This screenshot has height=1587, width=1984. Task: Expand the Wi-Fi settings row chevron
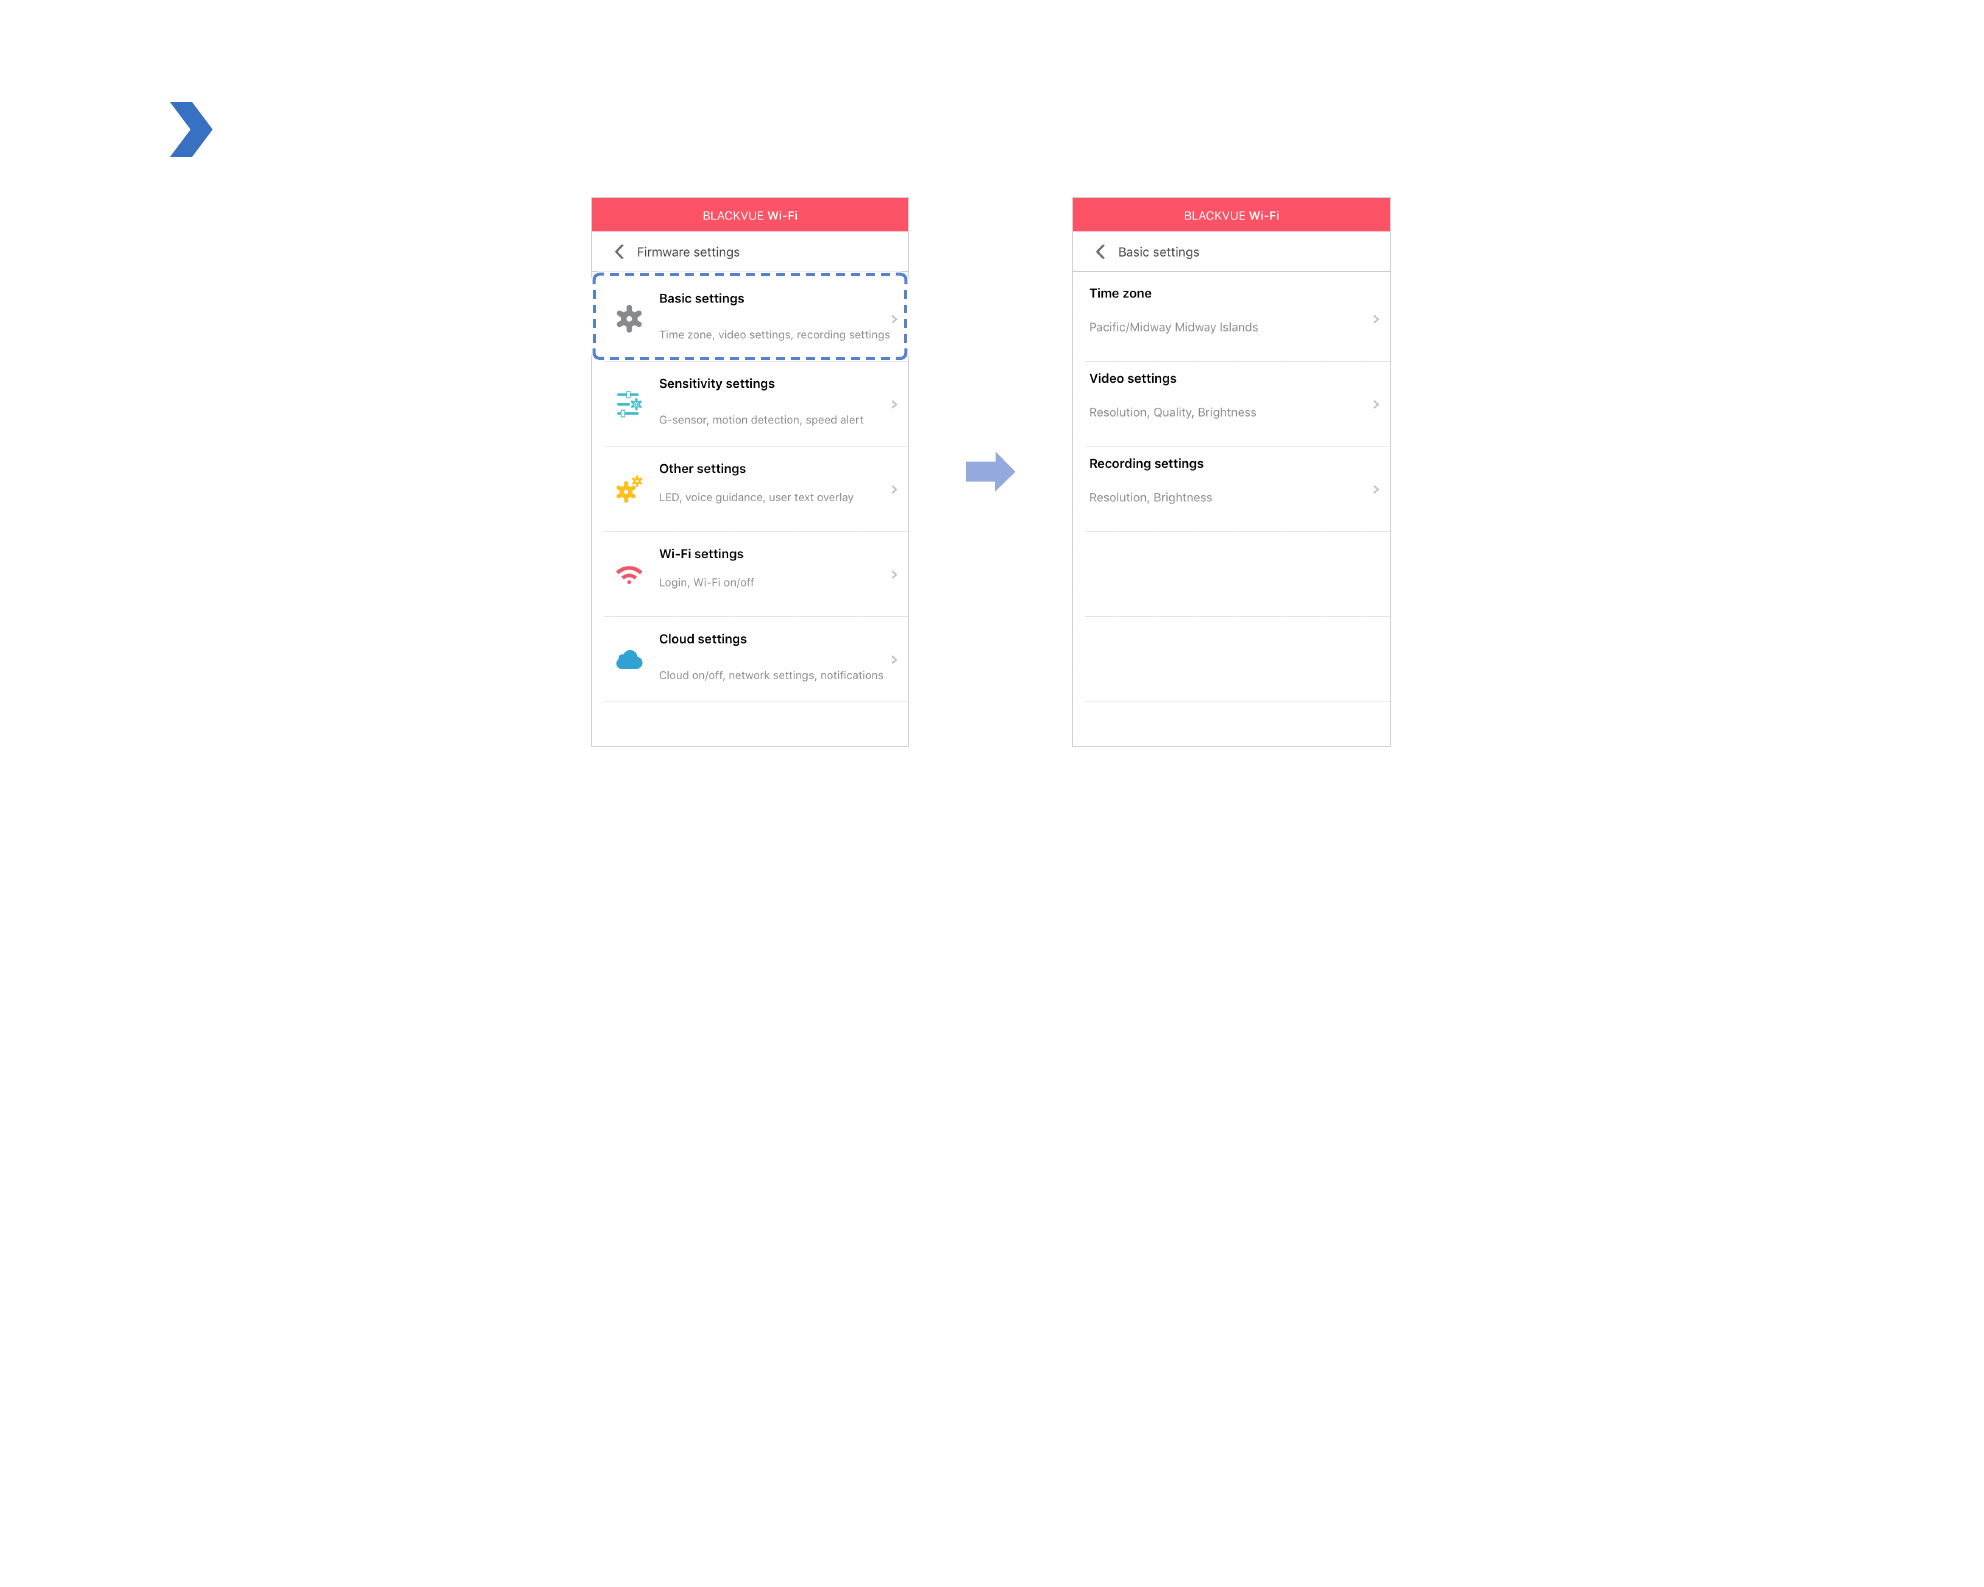click(x=894, y=574)
